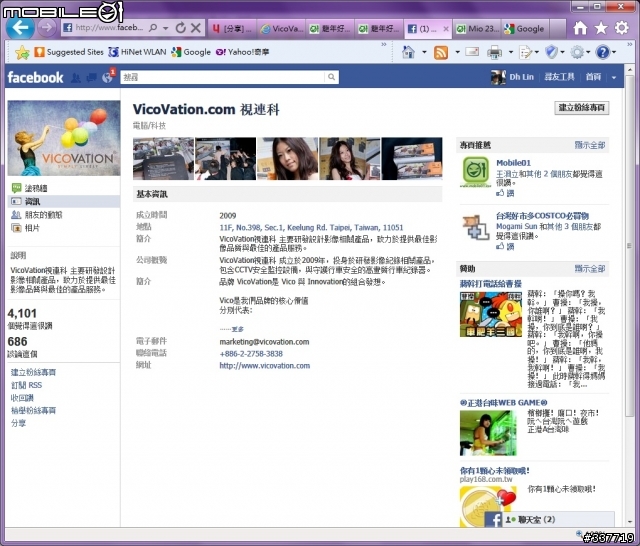The image size is (640, 546).
Task: Open the chat (聊天室) bar
Action: [549, 519]
